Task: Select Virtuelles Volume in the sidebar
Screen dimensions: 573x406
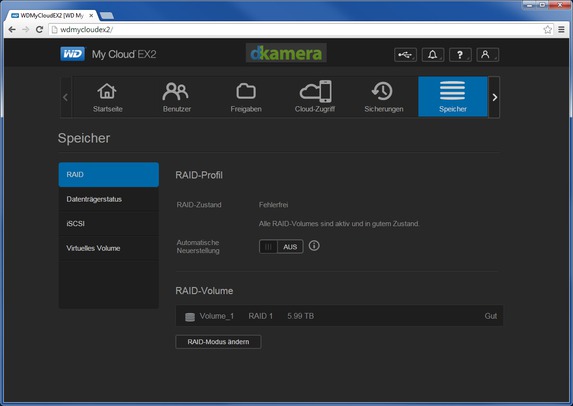Action: 109,248
